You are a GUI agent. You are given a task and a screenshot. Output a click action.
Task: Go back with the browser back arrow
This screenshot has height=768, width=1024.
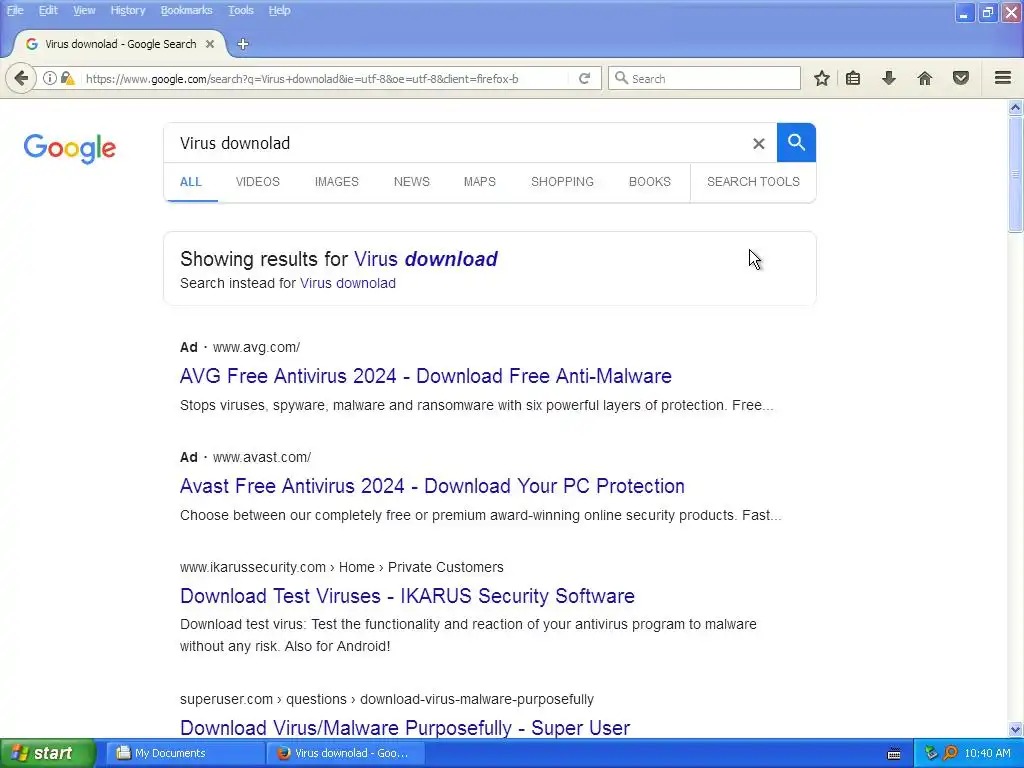[x=21, y=78]
